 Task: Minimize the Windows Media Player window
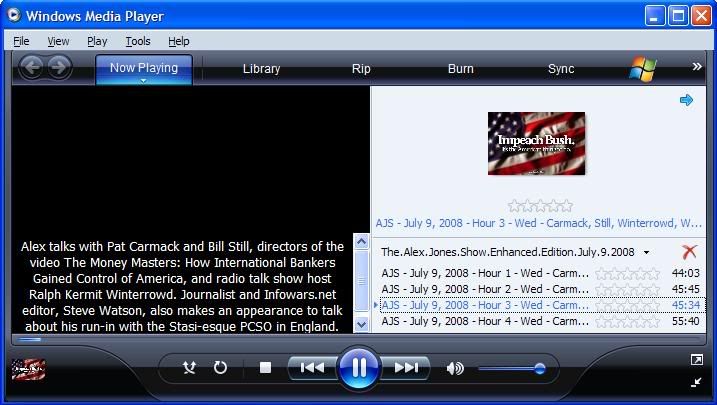pyautogui.click(x=655, y=16)
